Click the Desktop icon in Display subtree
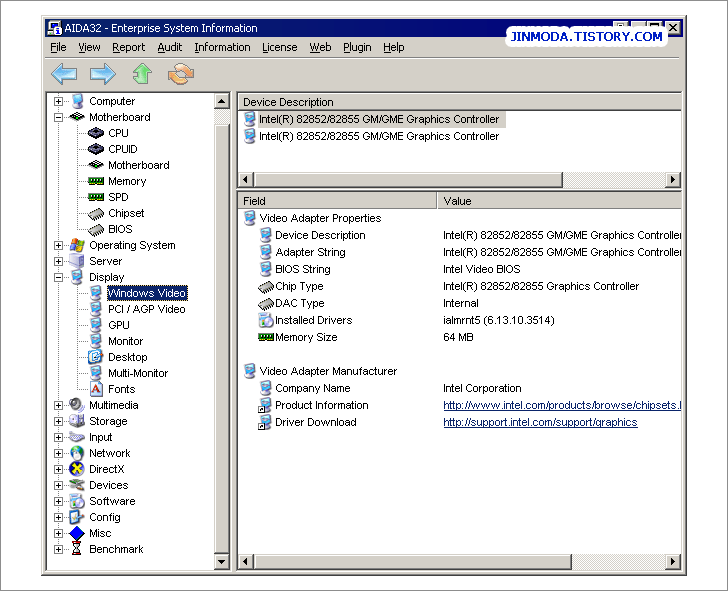This screenshot has width=728, height=591. point(96,357)
